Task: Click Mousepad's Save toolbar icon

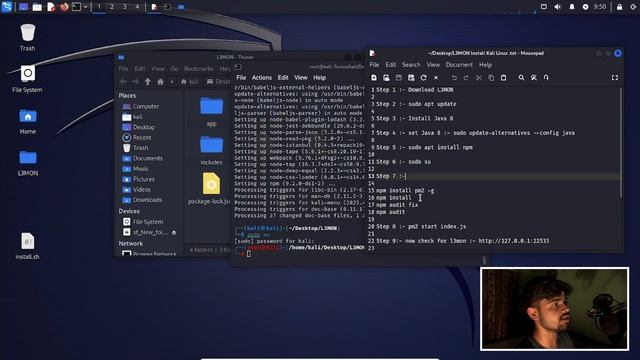Action: (399, 78)
